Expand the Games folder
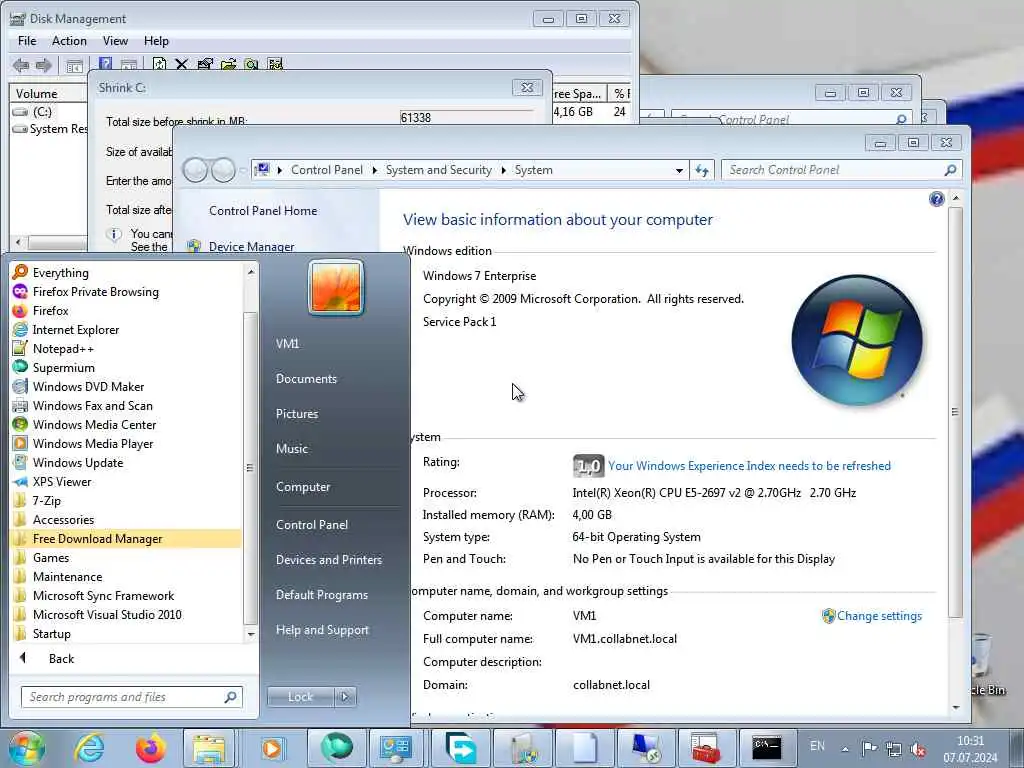The image size is (1024, 768). tap(50, 558)
